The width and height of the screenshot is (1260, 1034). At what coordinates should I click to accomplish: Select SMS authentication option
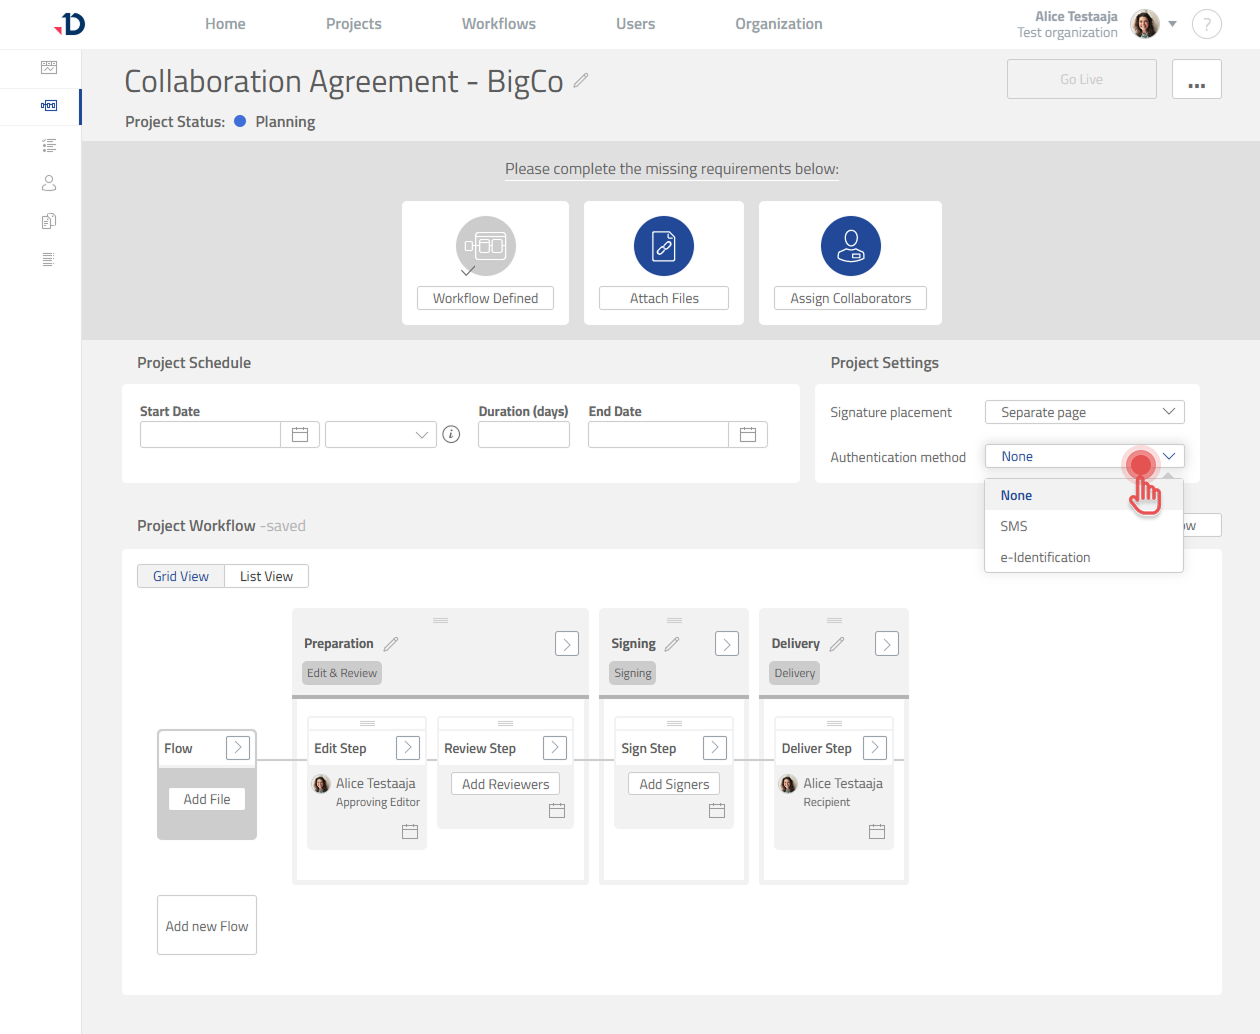pos(1014,526)
